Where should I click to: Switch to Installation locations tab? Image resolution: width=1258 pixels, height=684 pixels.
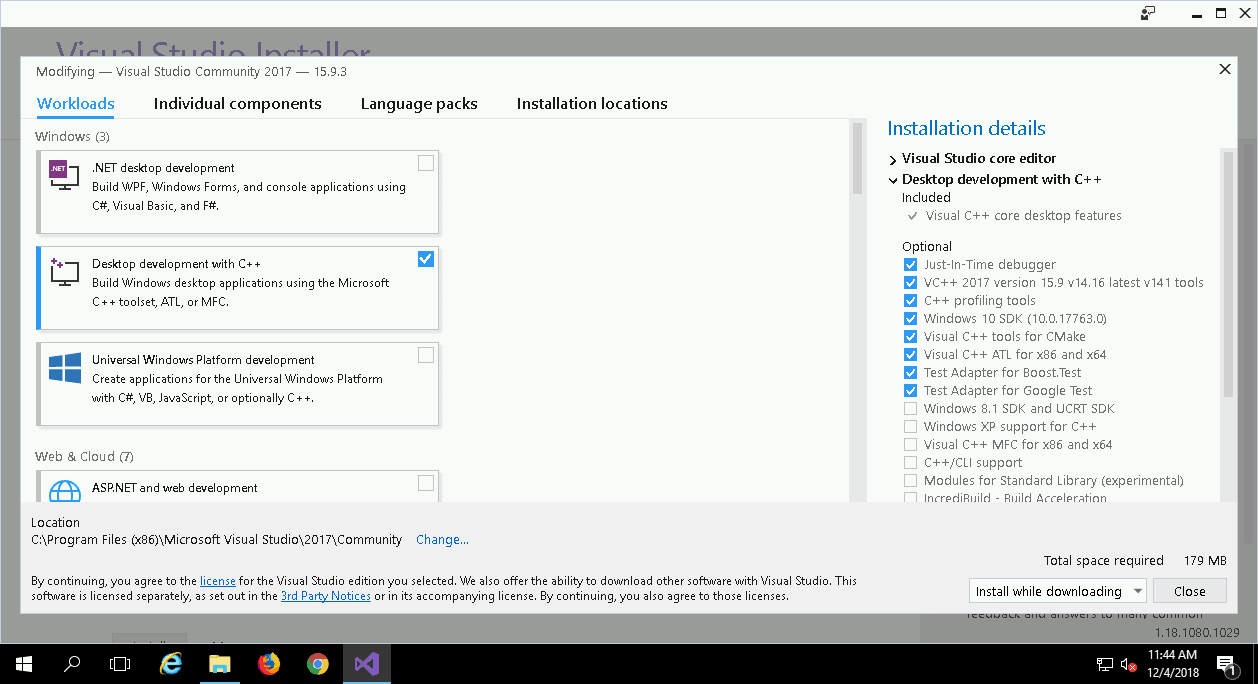[x=592, y=104]
